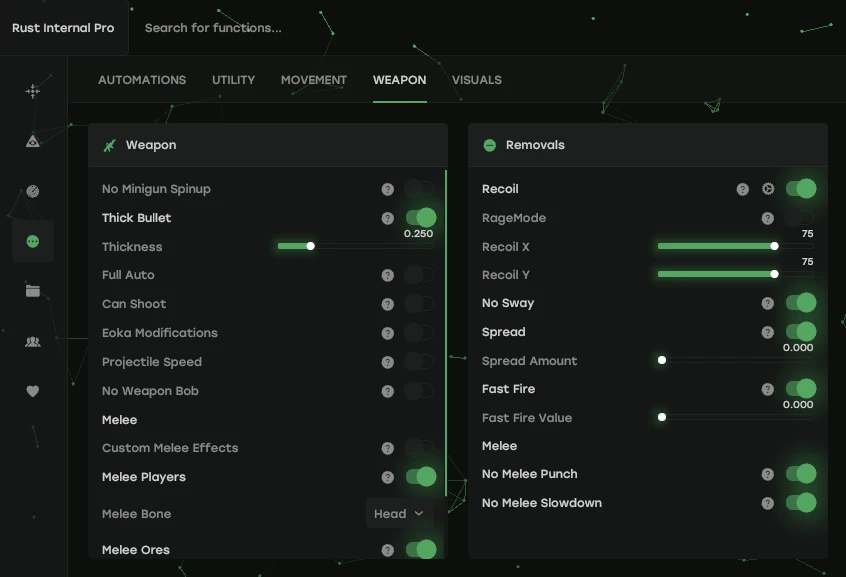Show help for No Sway

(767, 303)
